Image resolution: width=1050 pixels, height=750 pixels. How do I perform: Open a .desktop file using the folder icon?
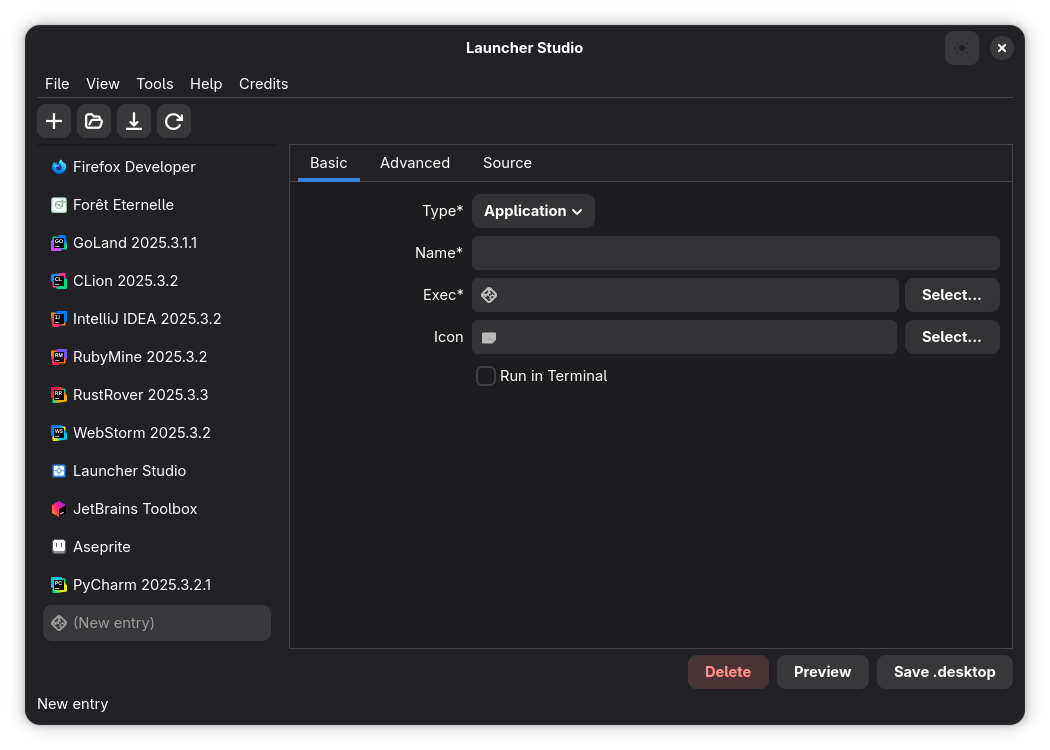pyautogui.click(x=94, y=121)
